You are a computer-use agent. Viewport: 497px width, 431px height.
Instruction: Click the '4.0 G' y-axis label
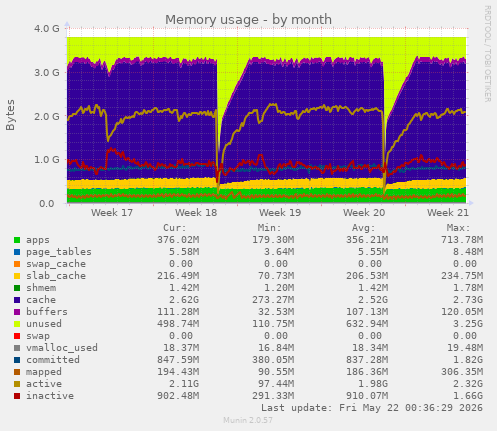click(47, 29)
